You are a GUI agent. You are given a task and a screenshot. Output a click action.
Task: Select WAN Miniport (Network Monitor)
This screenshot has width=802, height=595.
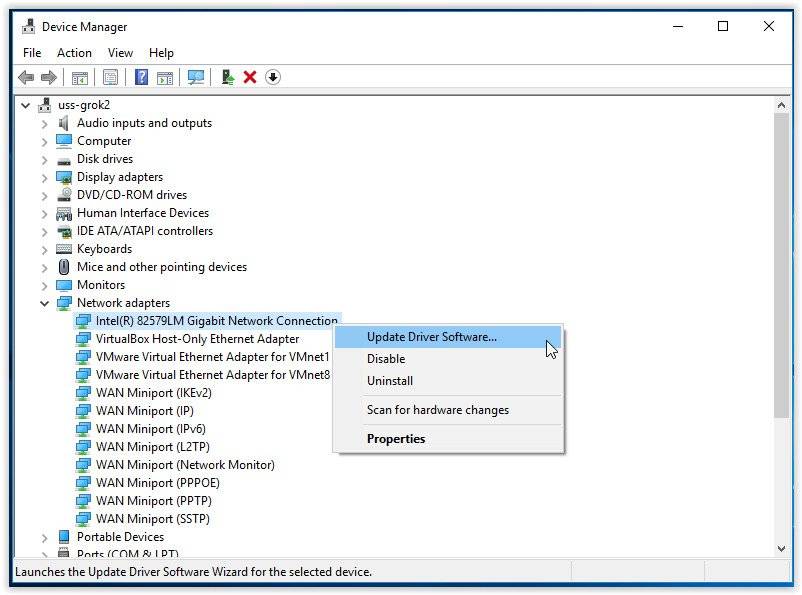click(185, 465)
